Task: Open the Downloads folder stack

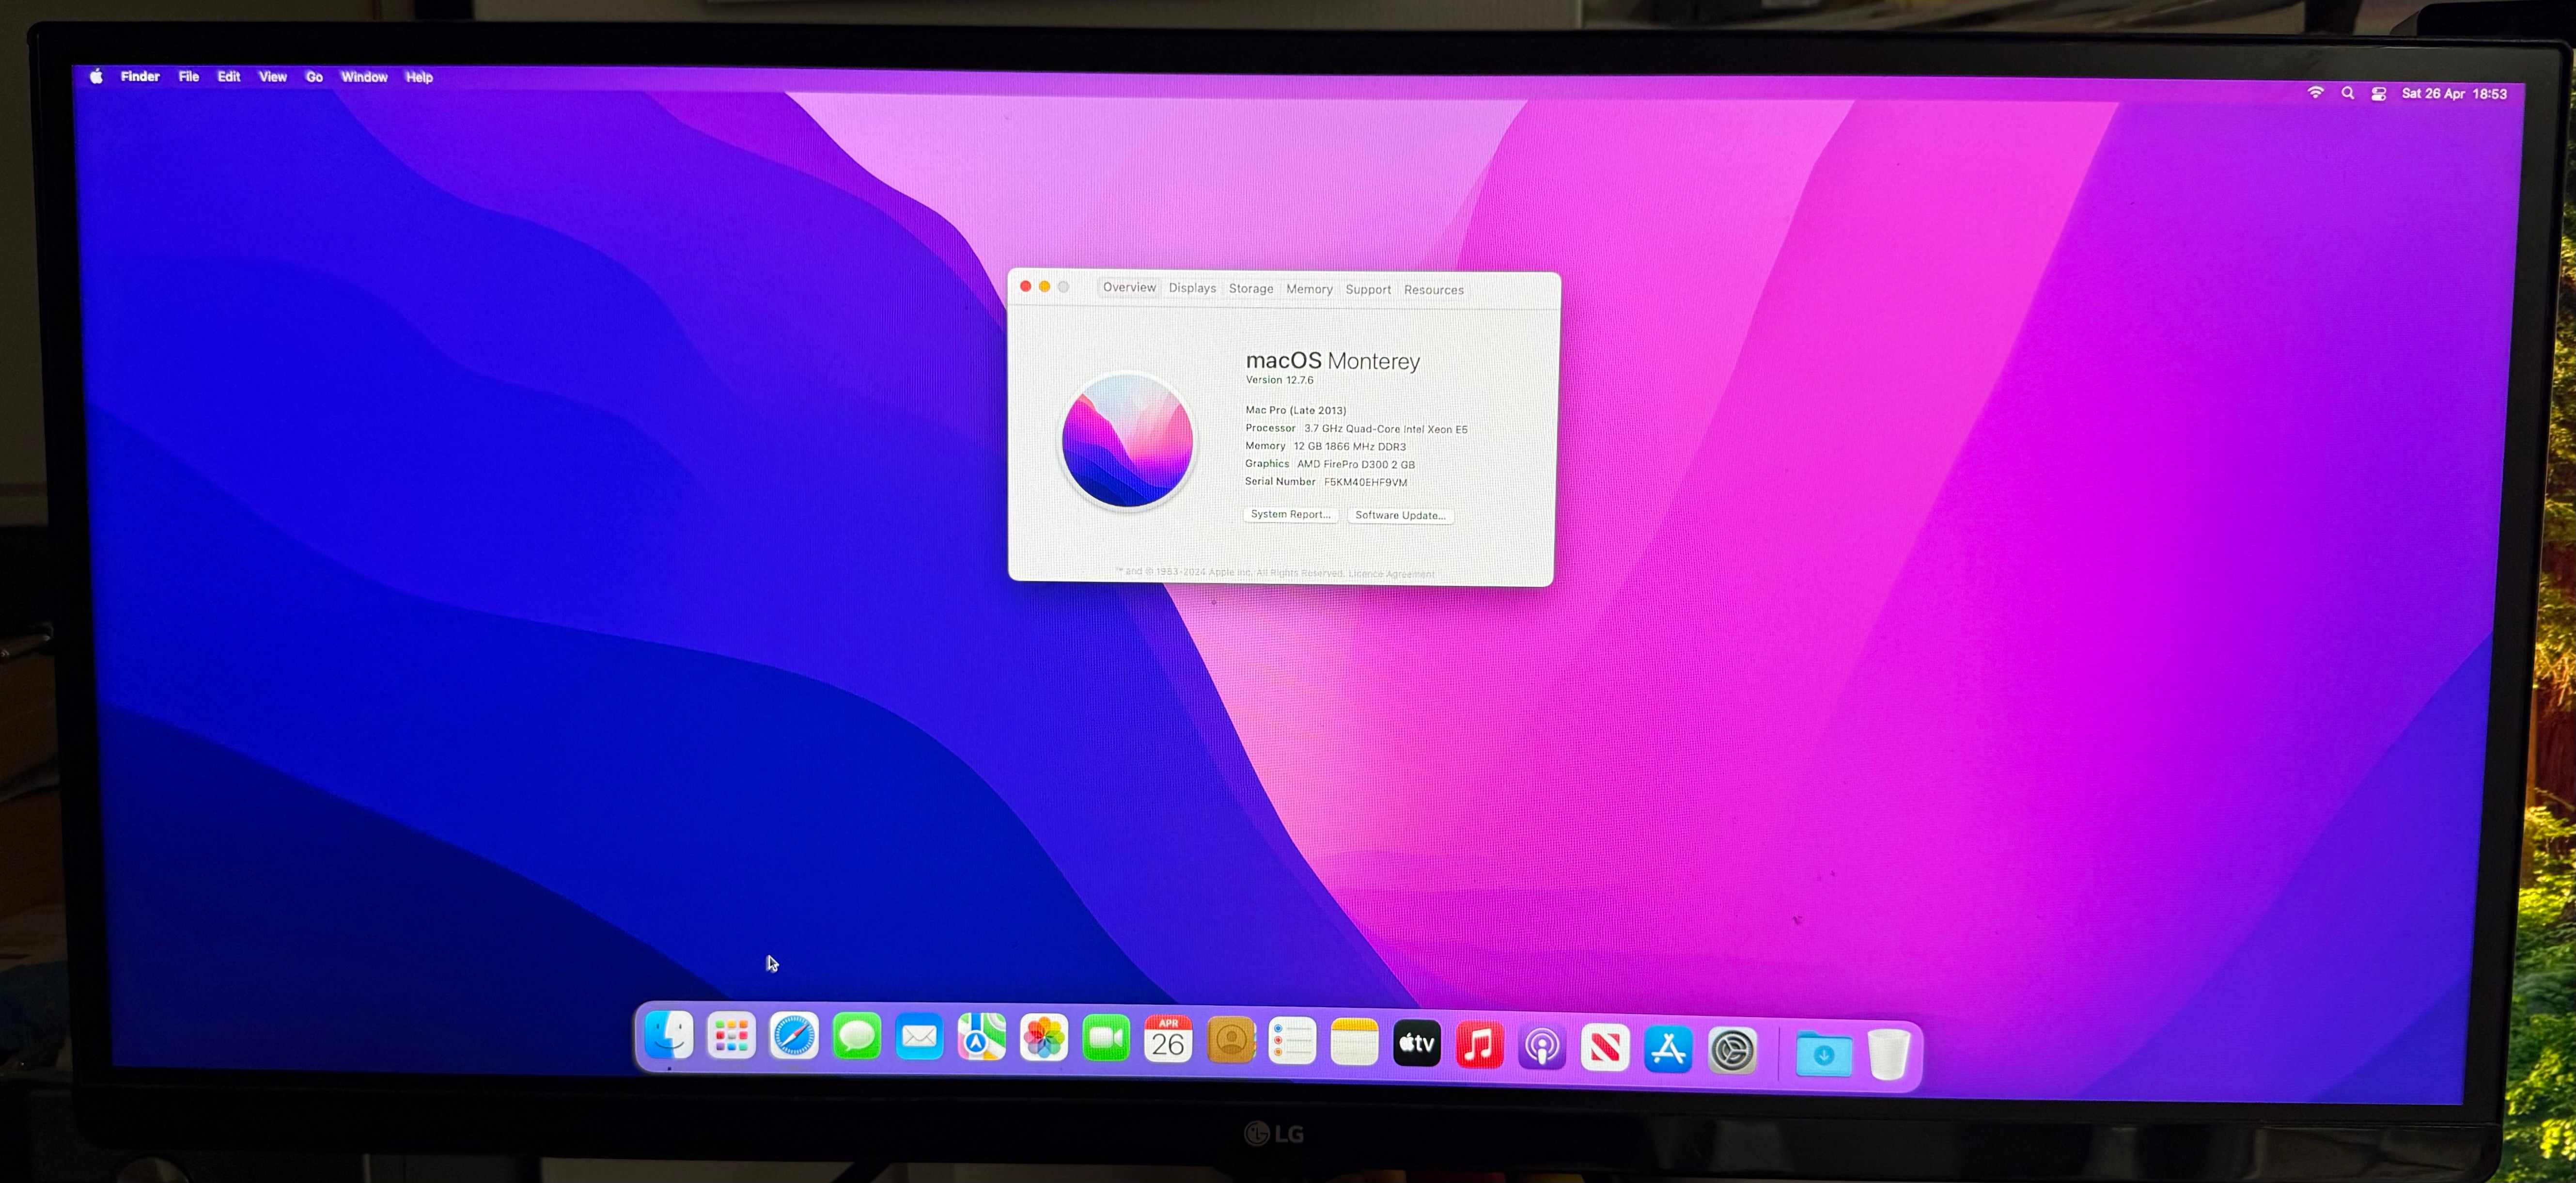Action: [1824, 1055]
